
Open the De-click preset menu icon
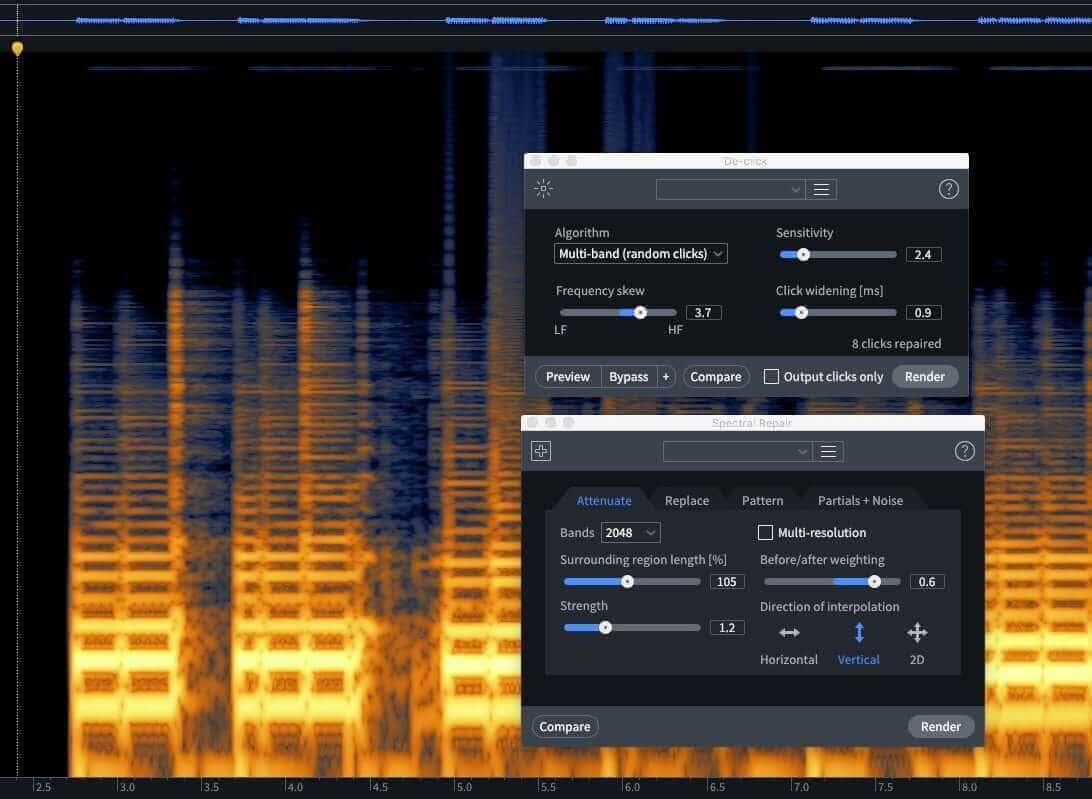(821, 189)
